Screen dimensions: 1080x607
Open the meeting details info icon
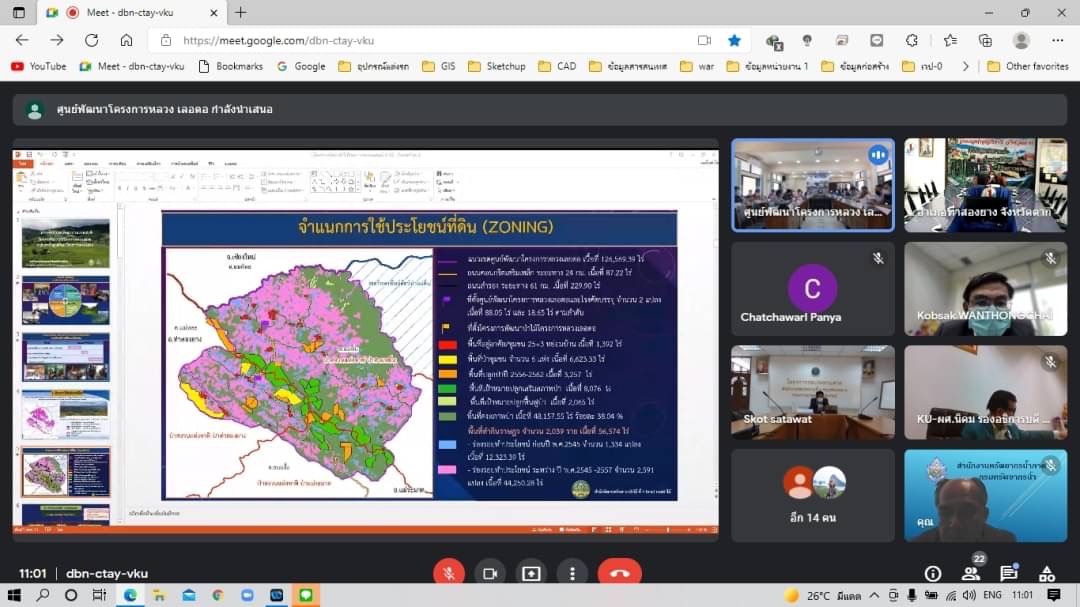[933, 573]
